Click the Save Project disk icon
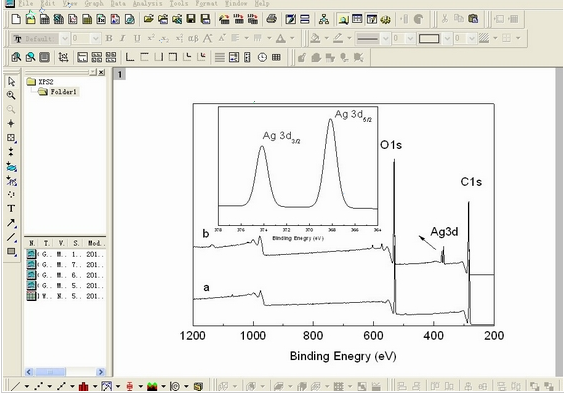 point(191,19)
